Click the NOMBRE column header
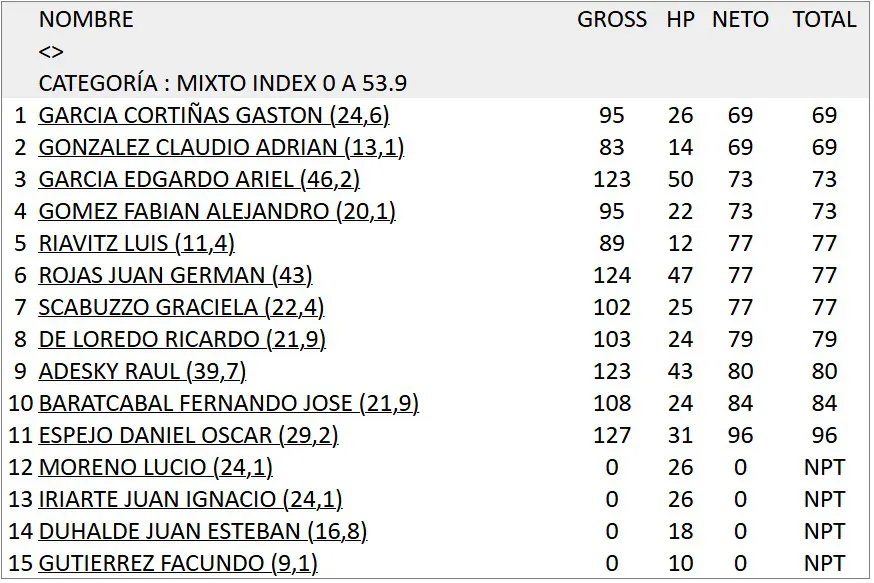Viewport: 874px width, 583px height. 86,20
